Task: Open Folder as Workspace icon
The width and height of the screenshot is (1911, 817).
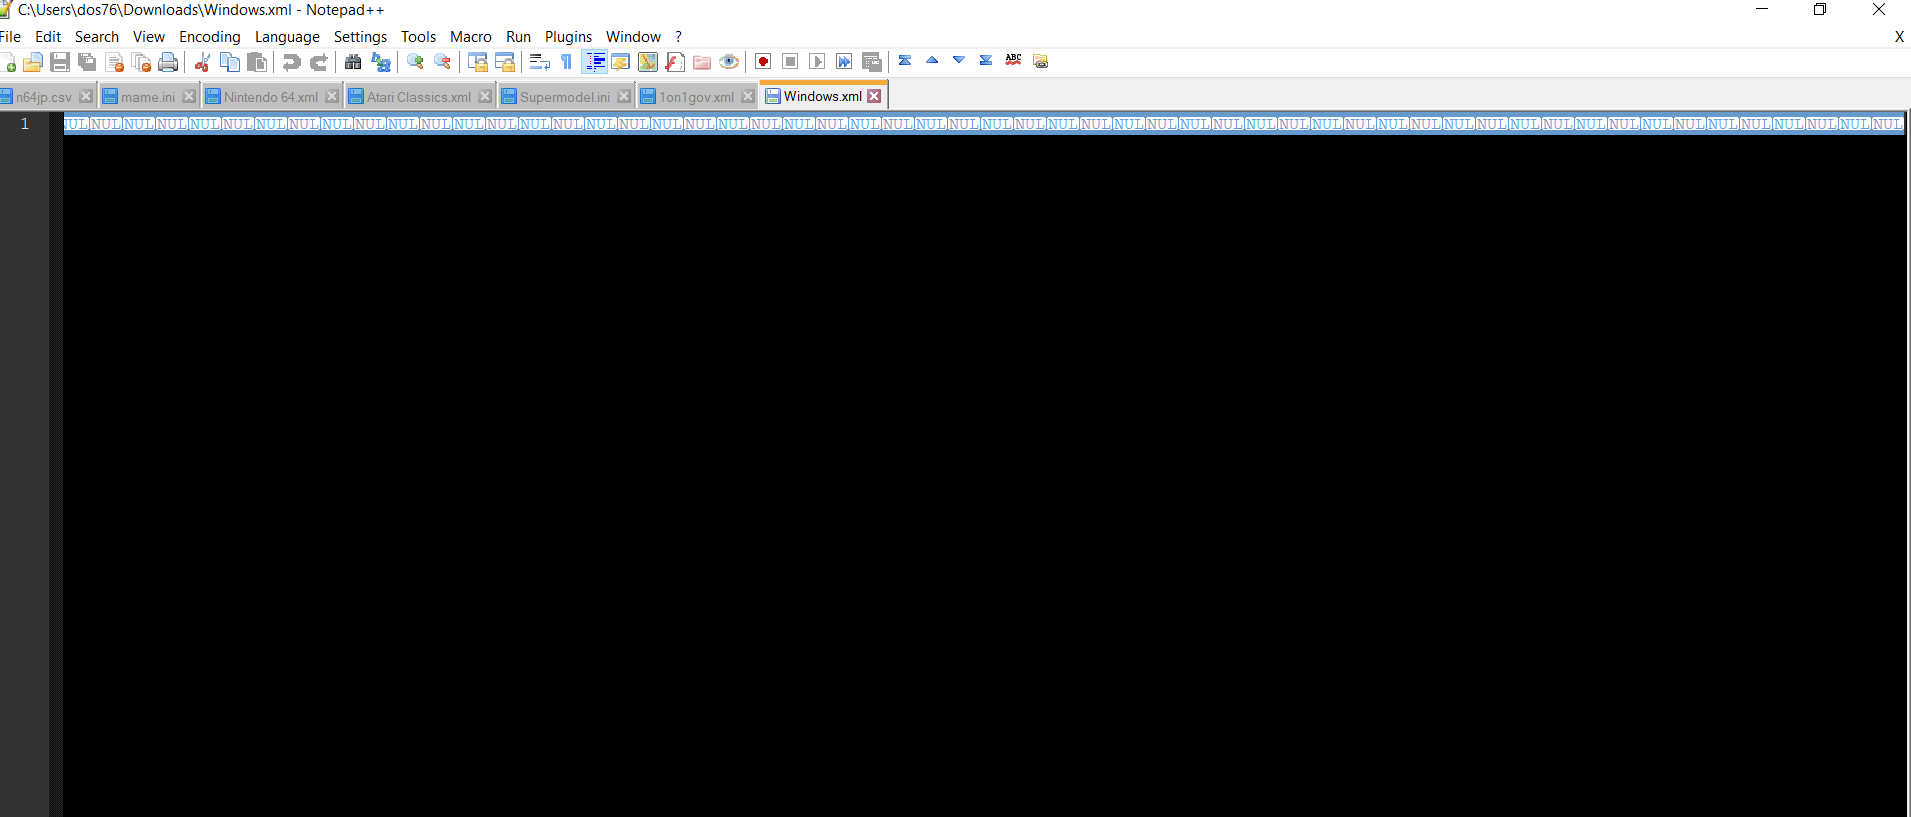Action: pos(702,62)
